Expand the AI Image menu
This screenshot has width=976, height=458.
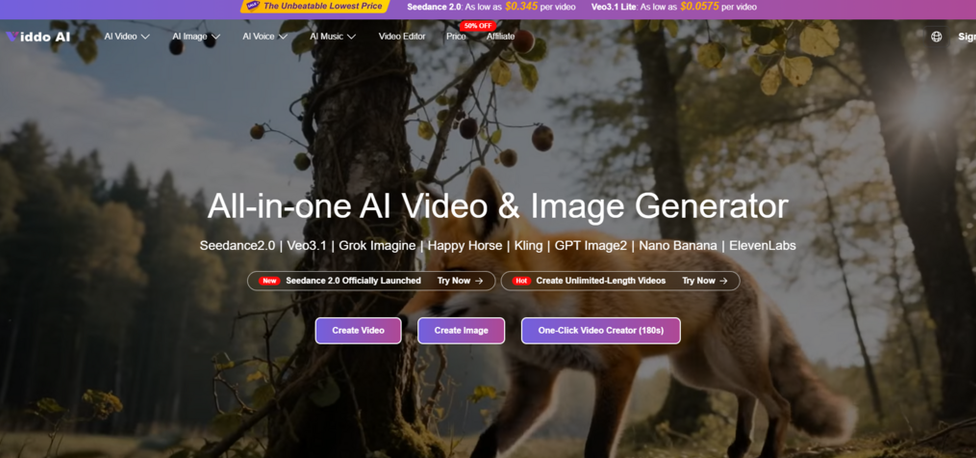195,37
